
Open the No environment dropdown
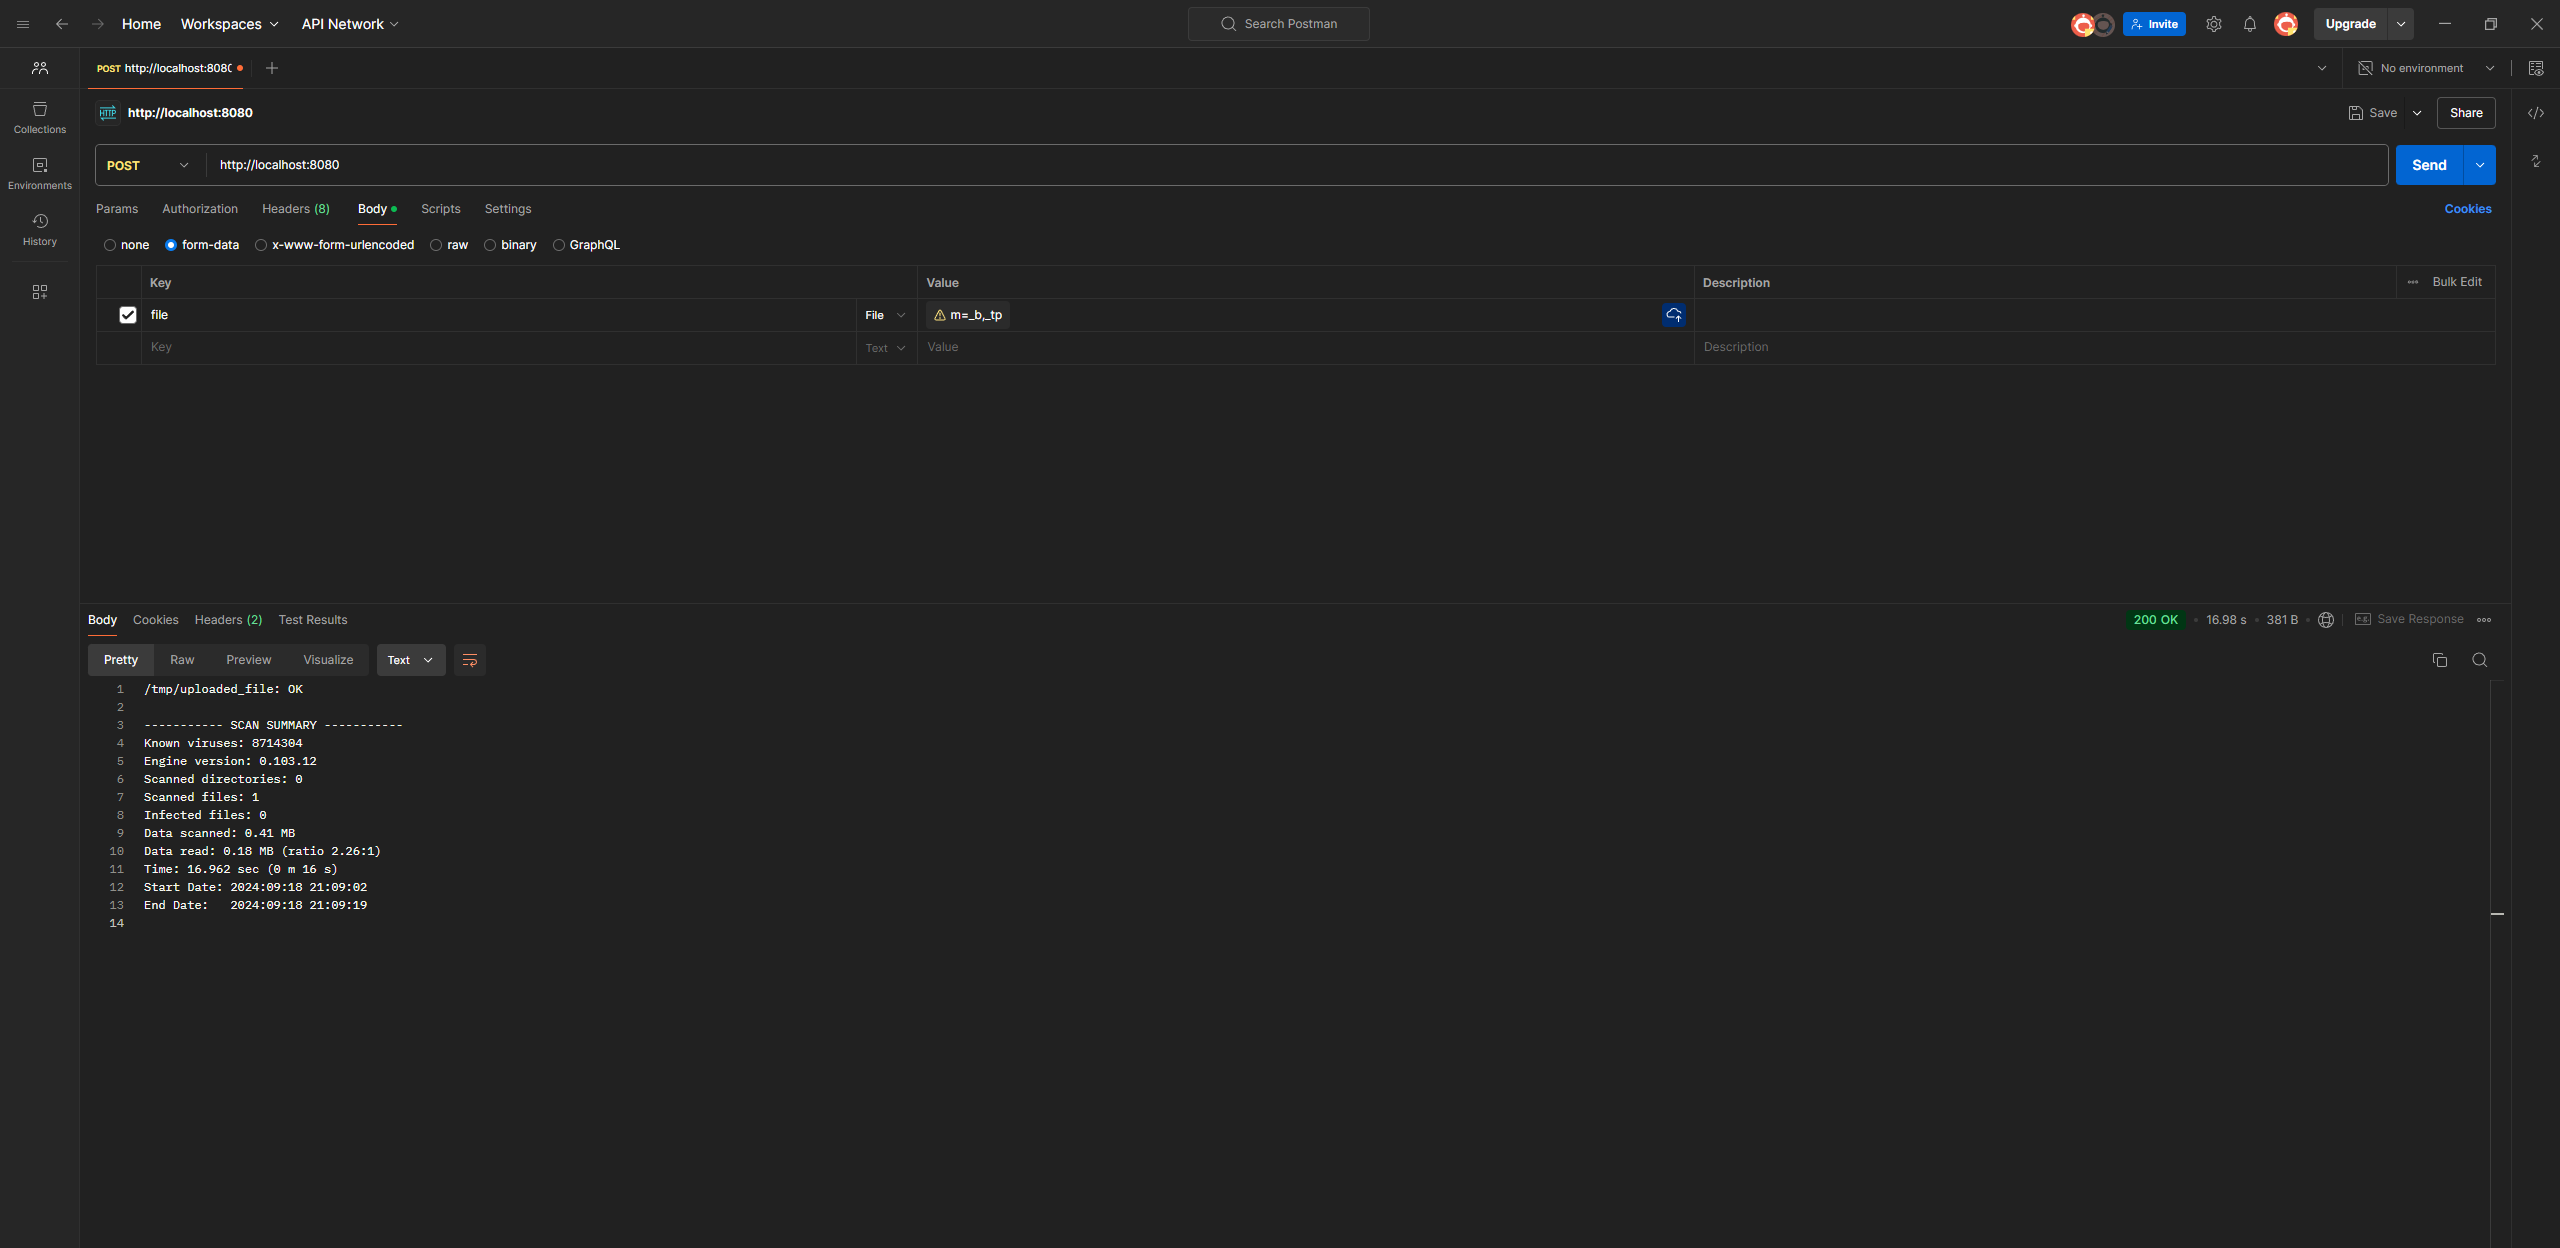point(2427,68)
